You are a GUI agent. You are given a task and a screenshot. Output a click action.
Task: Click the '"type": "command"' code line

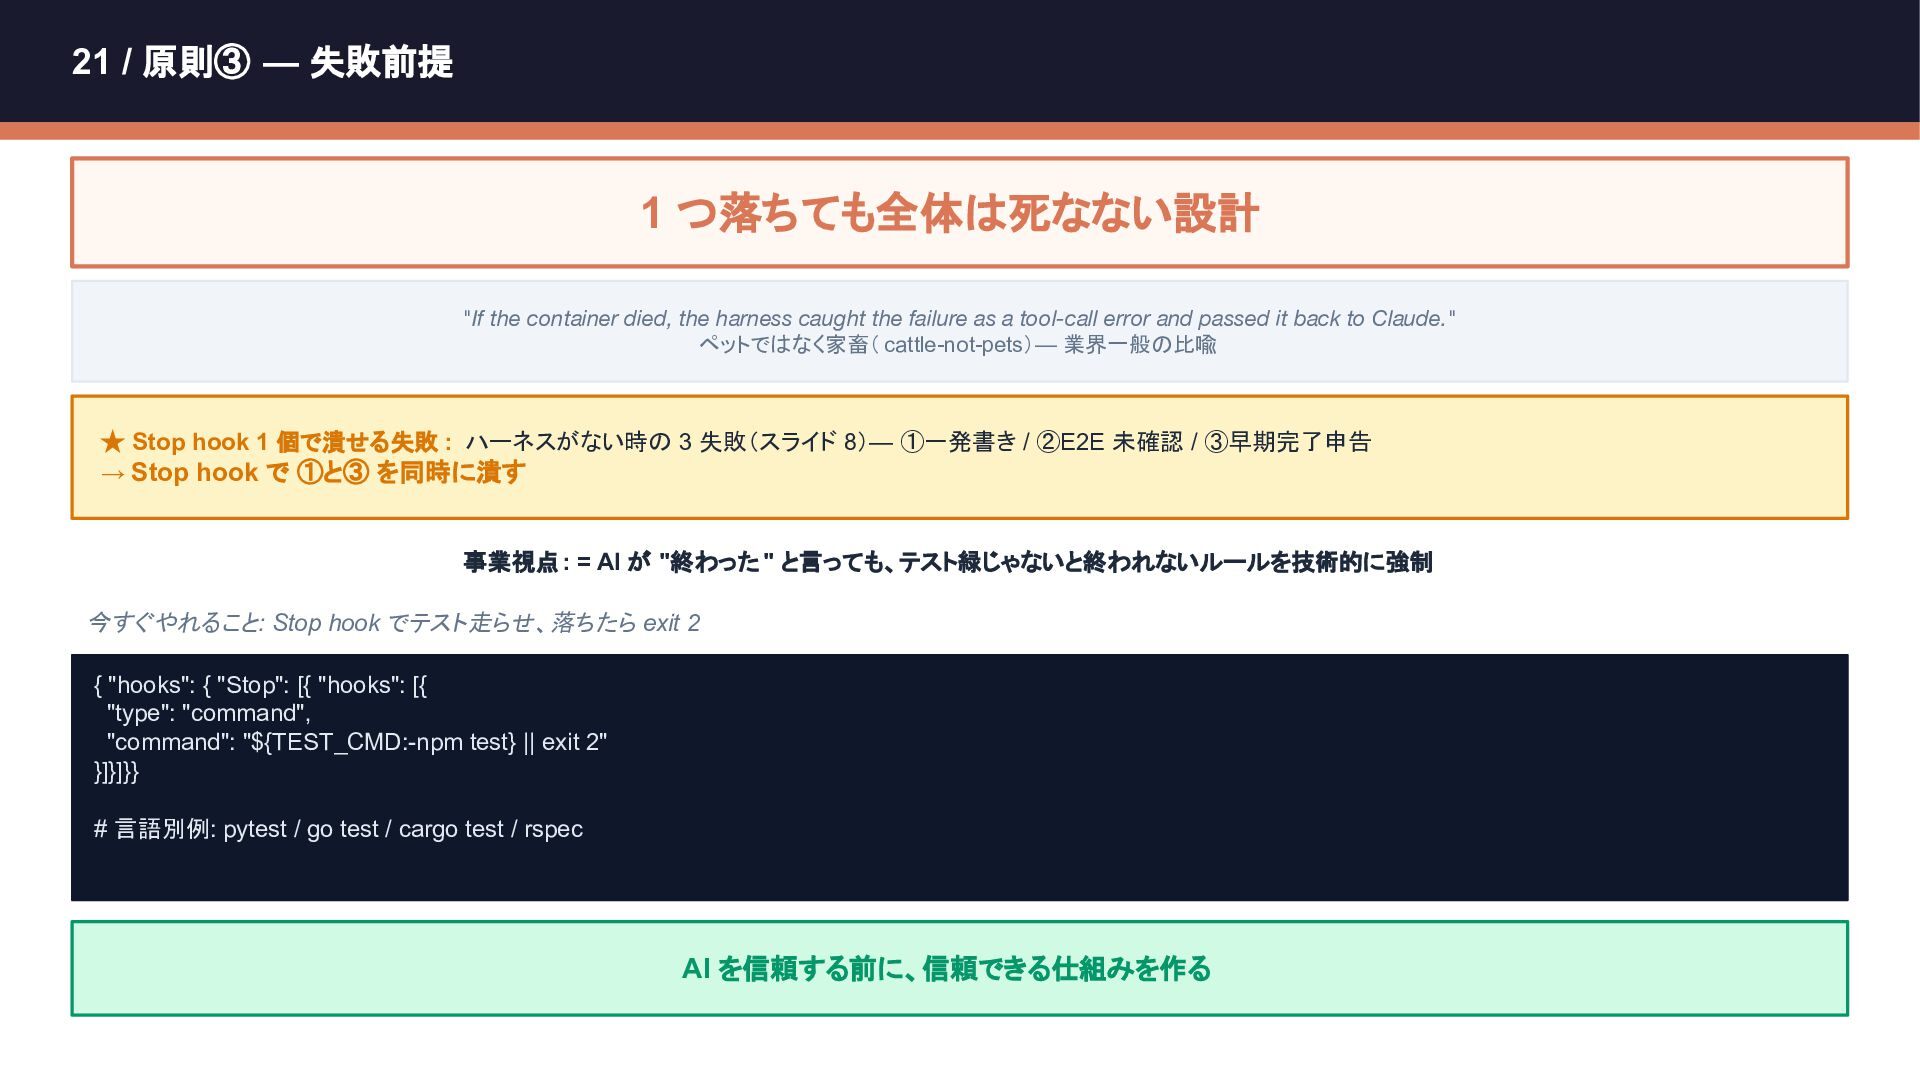click(x=208, y=713)
